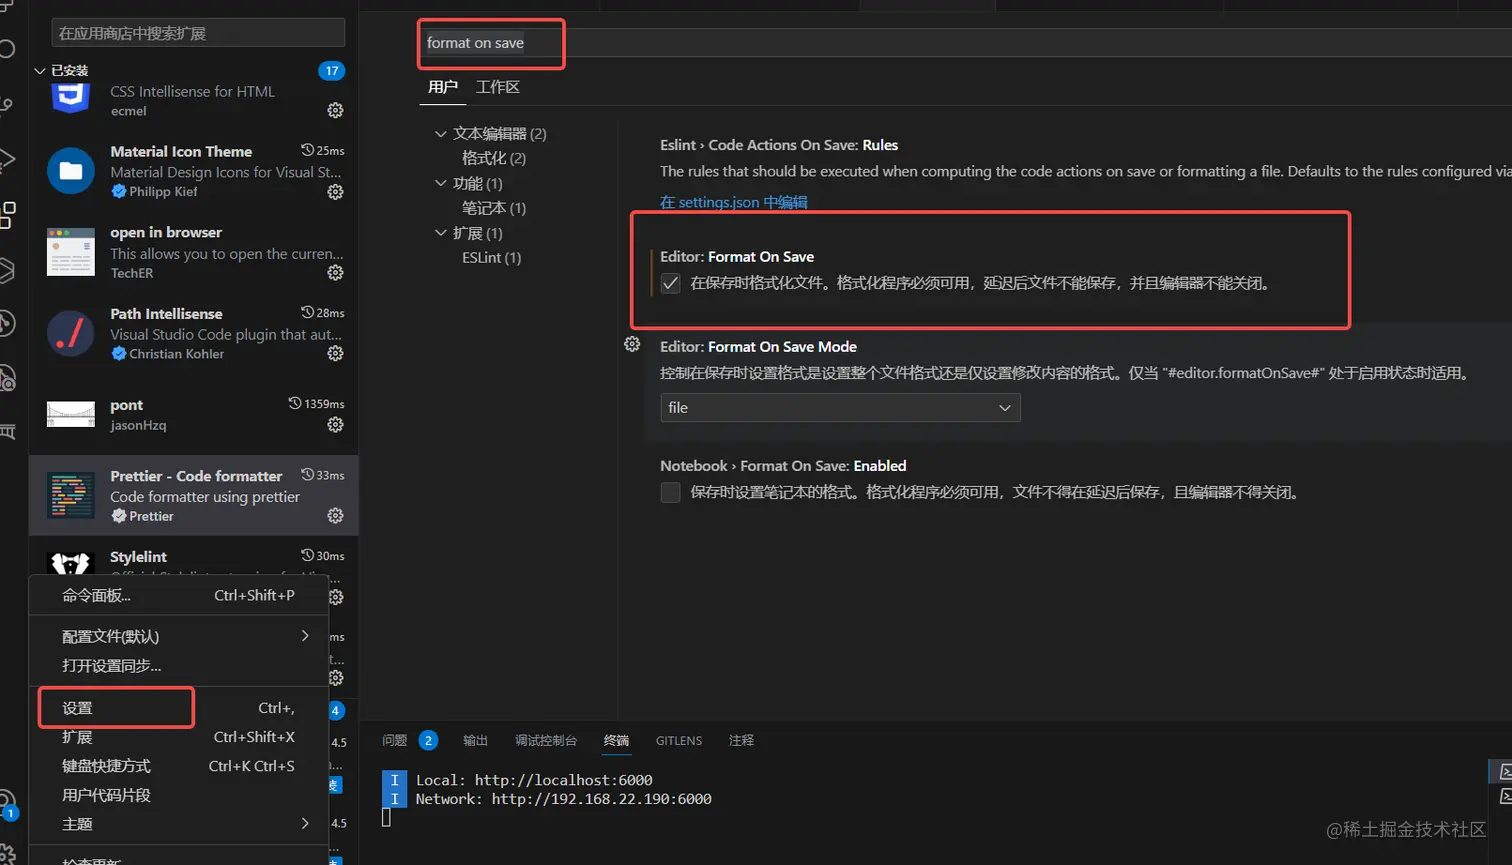Enable Notebook Format On Save: Enabled checkbox
The image size is (1512, 865).
[x=672, y=492]
